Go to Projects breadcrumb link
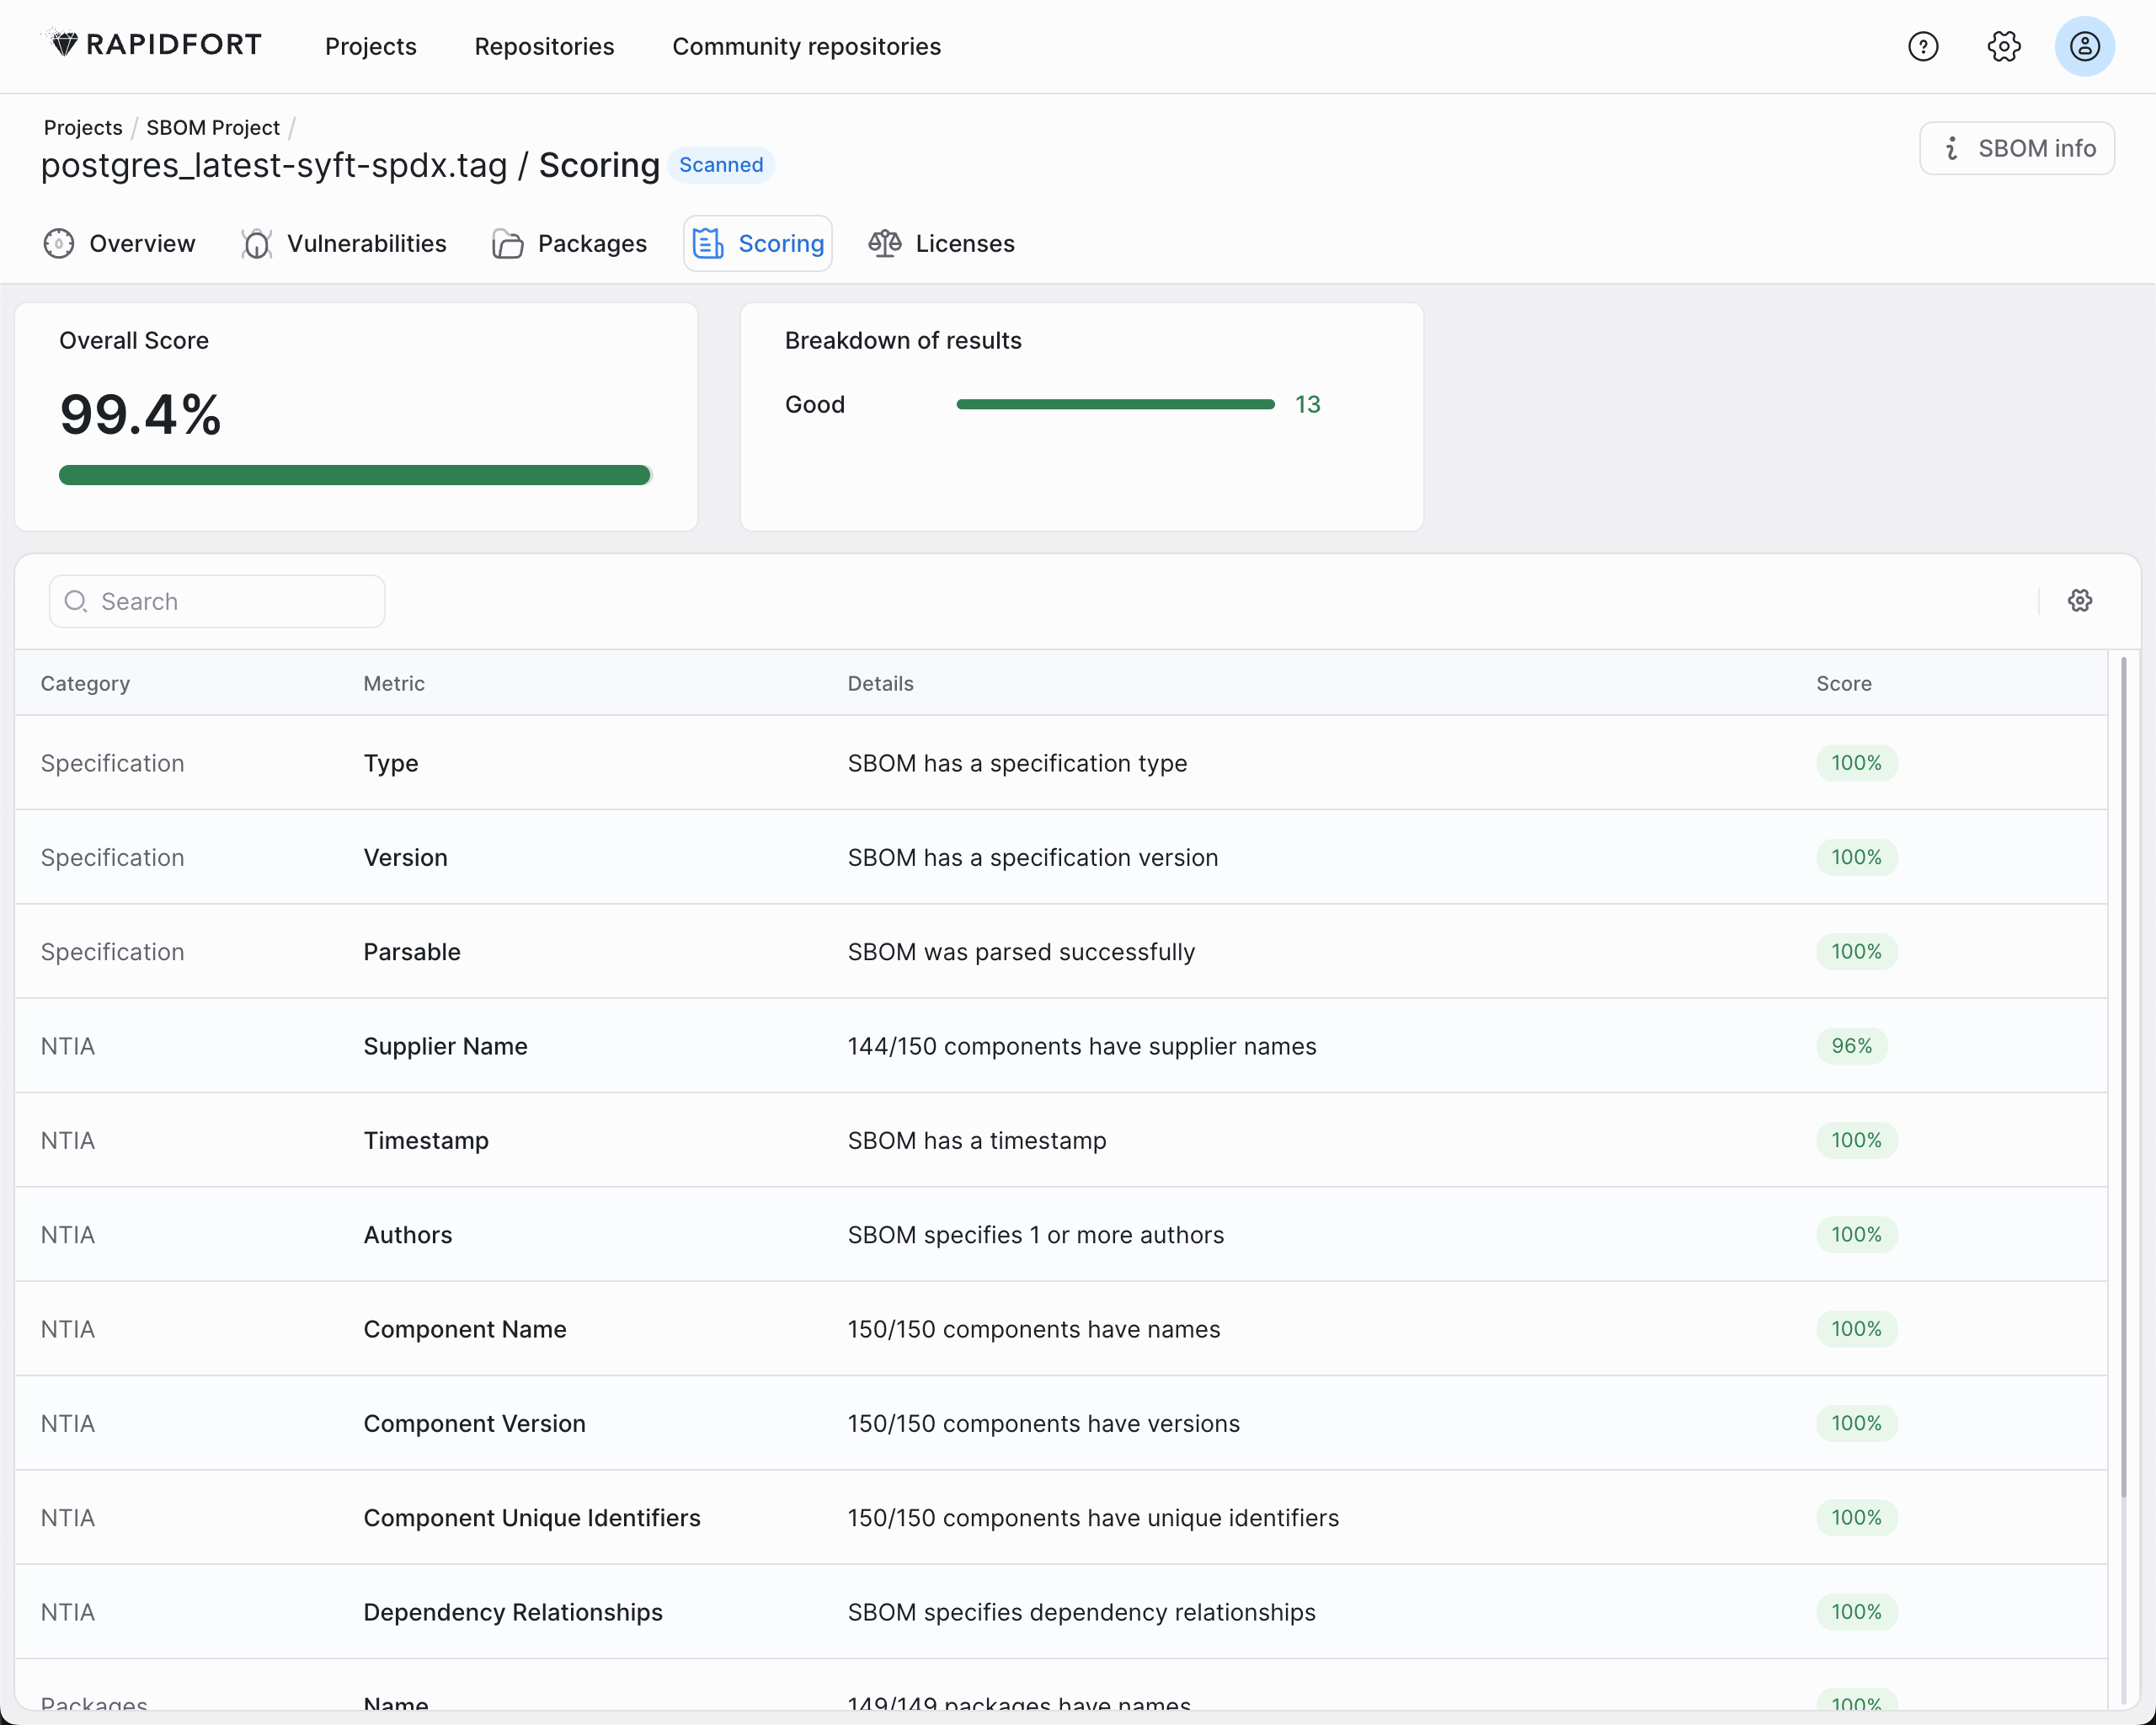Viewport: 2156px width, 1725px height. 83,128
